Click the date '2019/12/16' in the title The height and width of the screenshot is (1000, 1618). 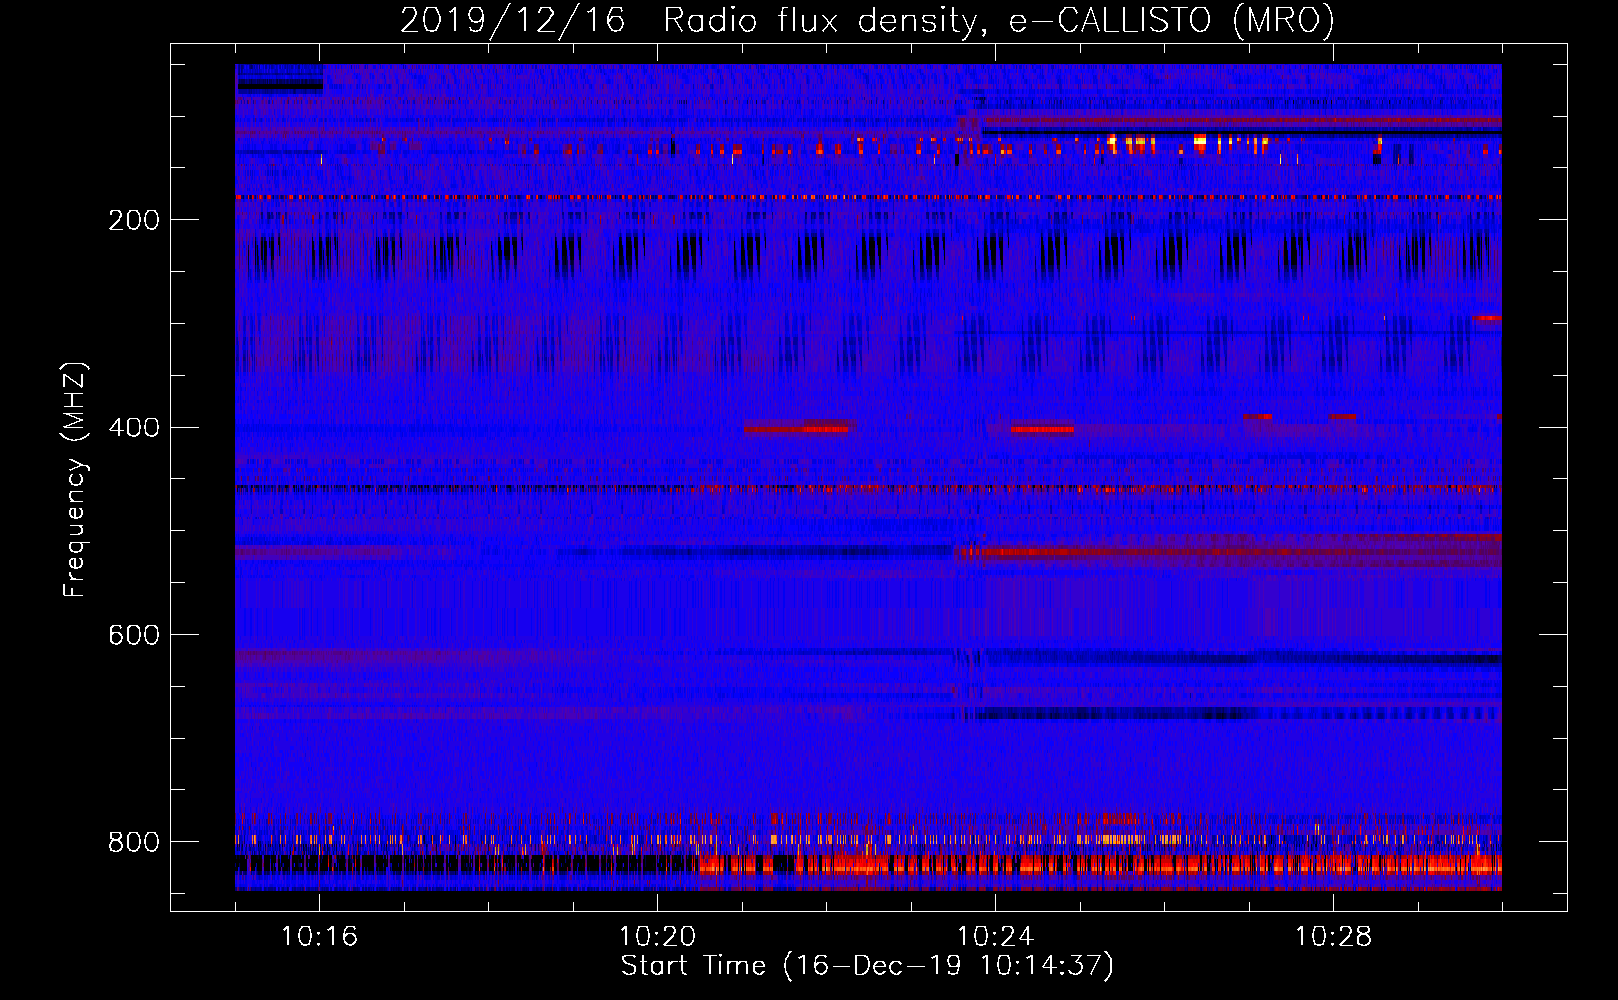[513, 20]
